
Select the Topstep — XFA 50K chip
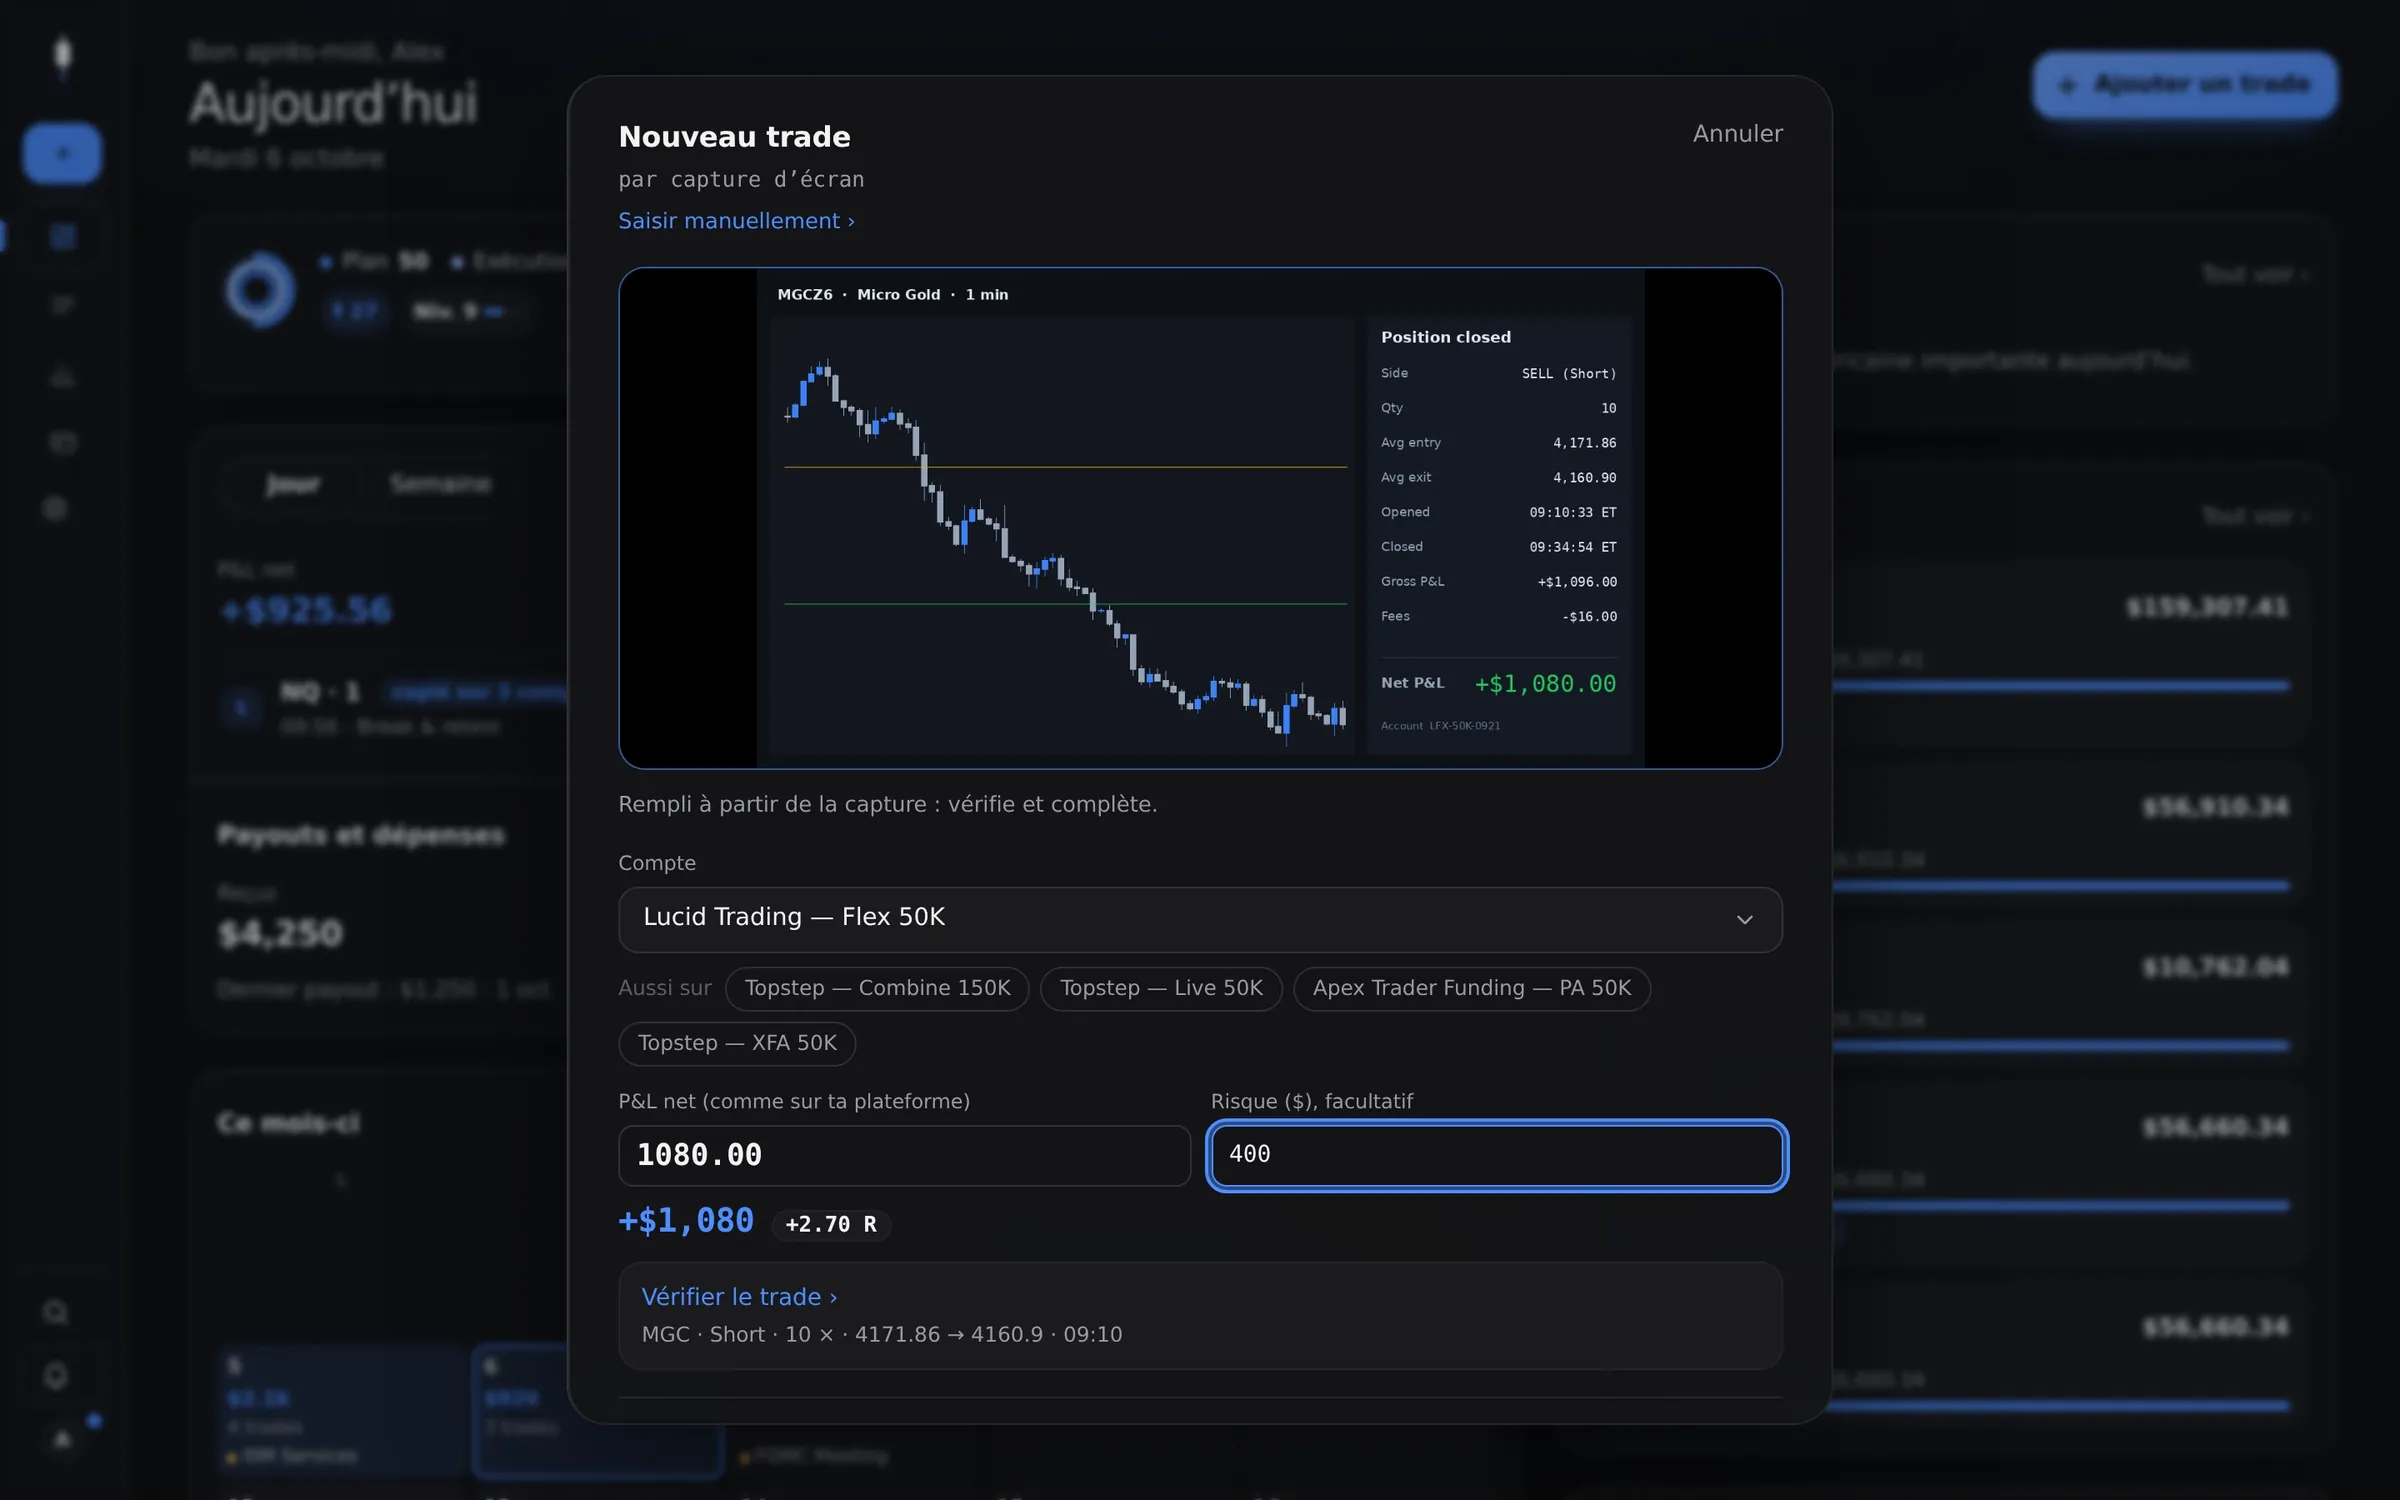[737, 1043]
